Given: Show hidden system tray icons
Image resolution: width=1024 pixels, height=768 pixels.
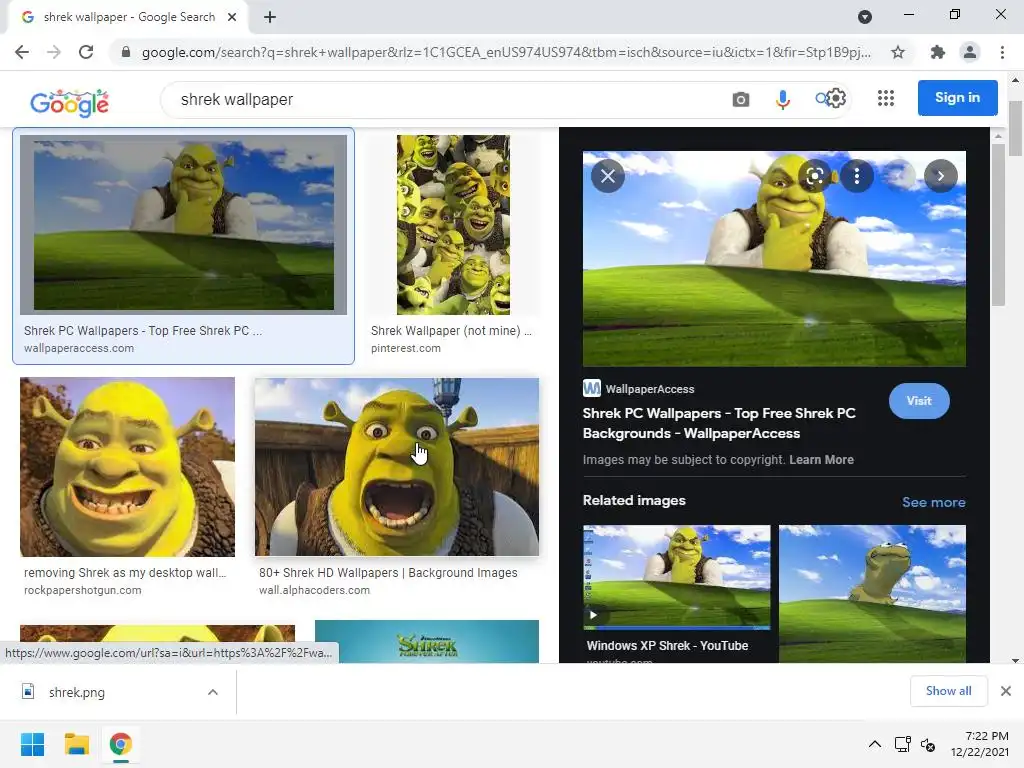Looking at the screenshot, I should point(874,744).
